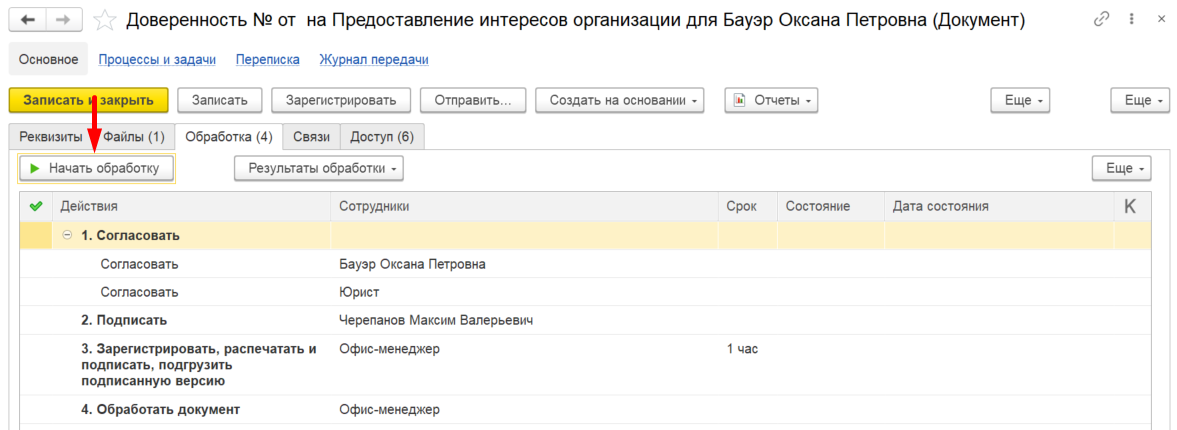Click the Сотрудники column header
1177x430 pixels.
click(x=524, y=206)
